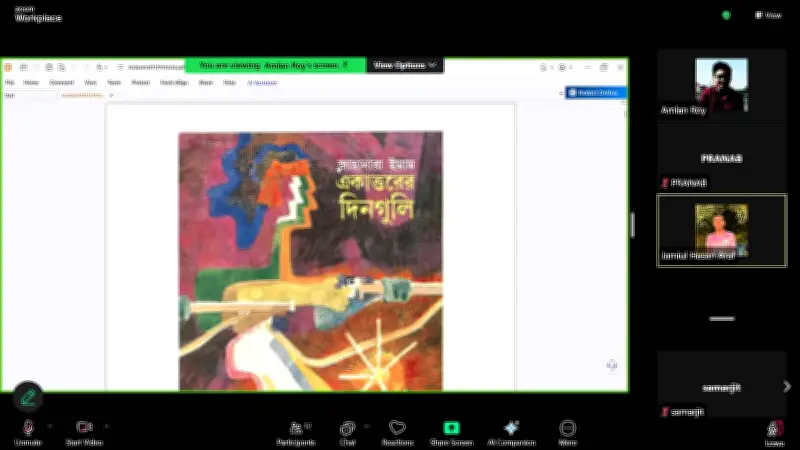Open the AI Companion
Viewport: 800px width, 450px height.
coord(511,428)
